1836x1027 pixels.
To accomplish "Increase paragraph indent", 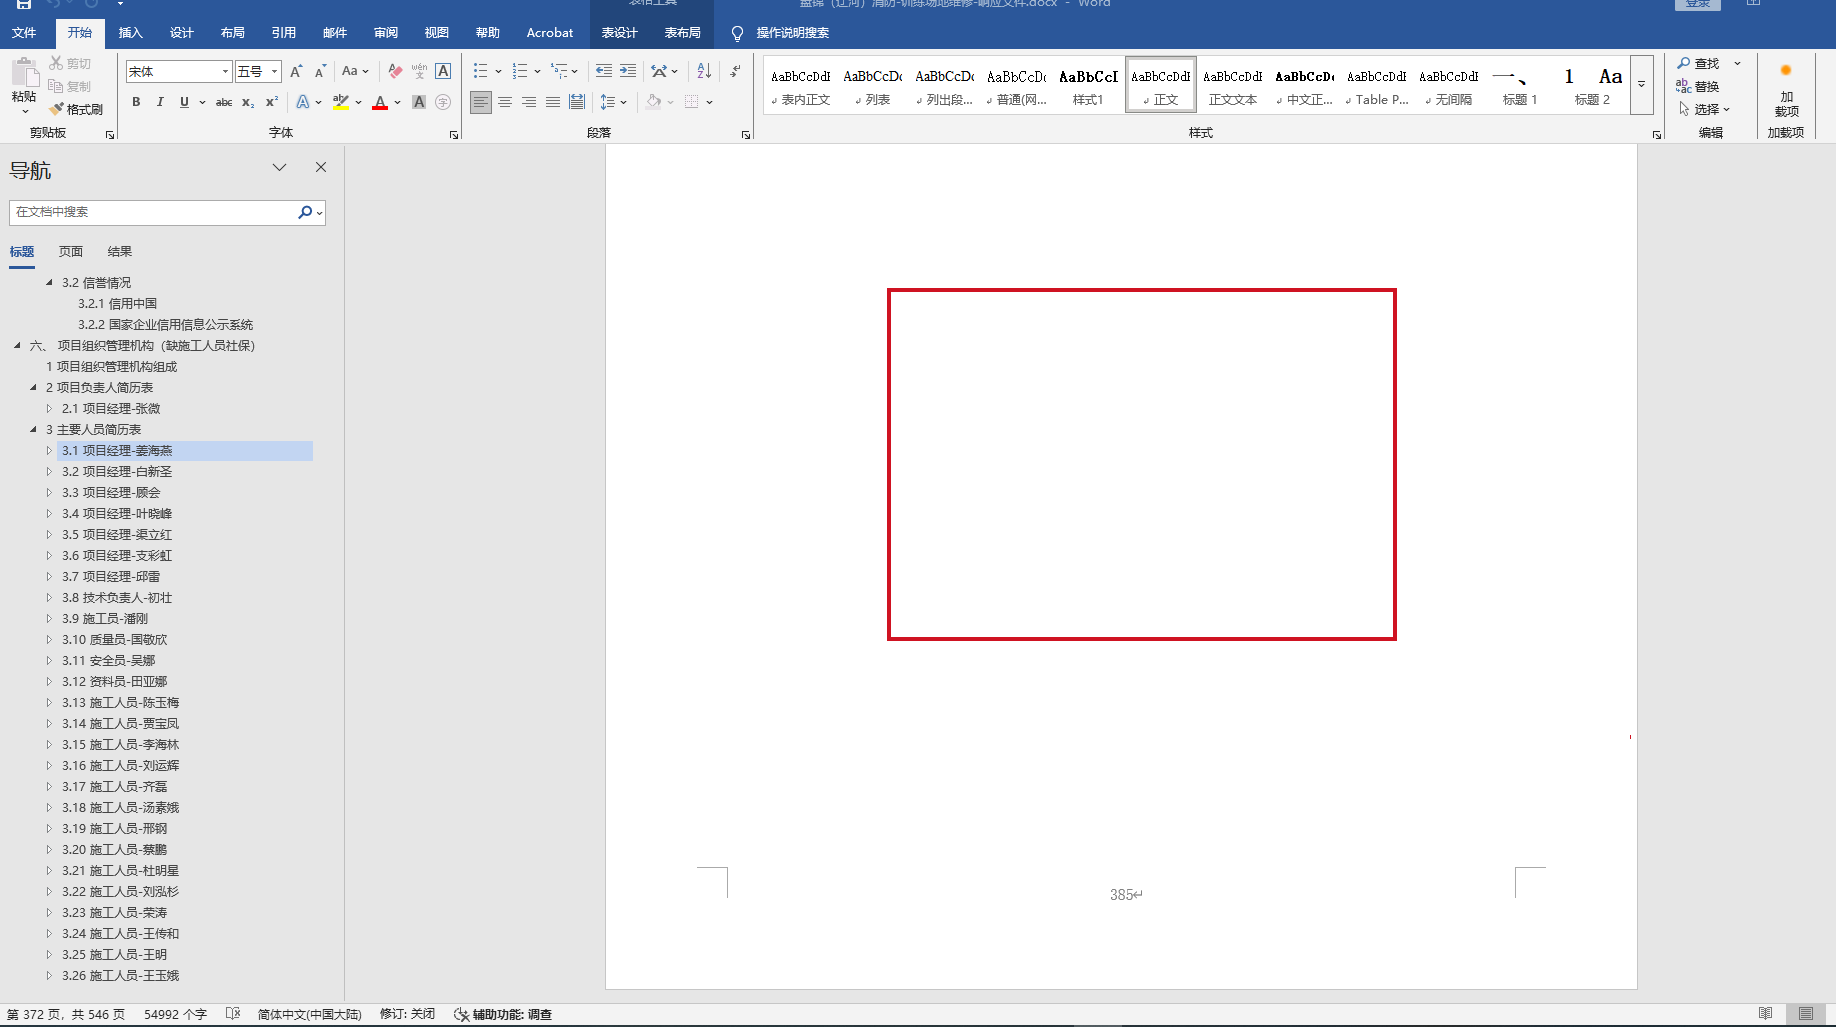I will click(x=628, y=71).
